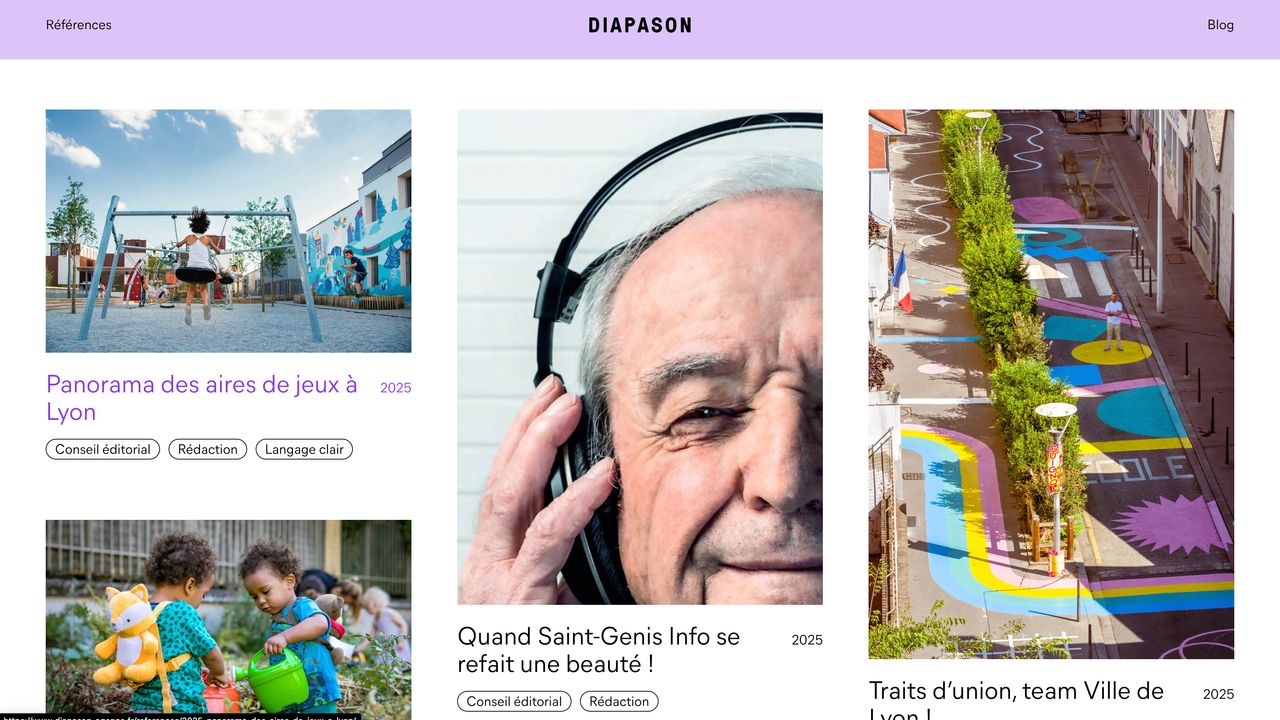Select the 'Langage clair' tag

click(304, 450)
